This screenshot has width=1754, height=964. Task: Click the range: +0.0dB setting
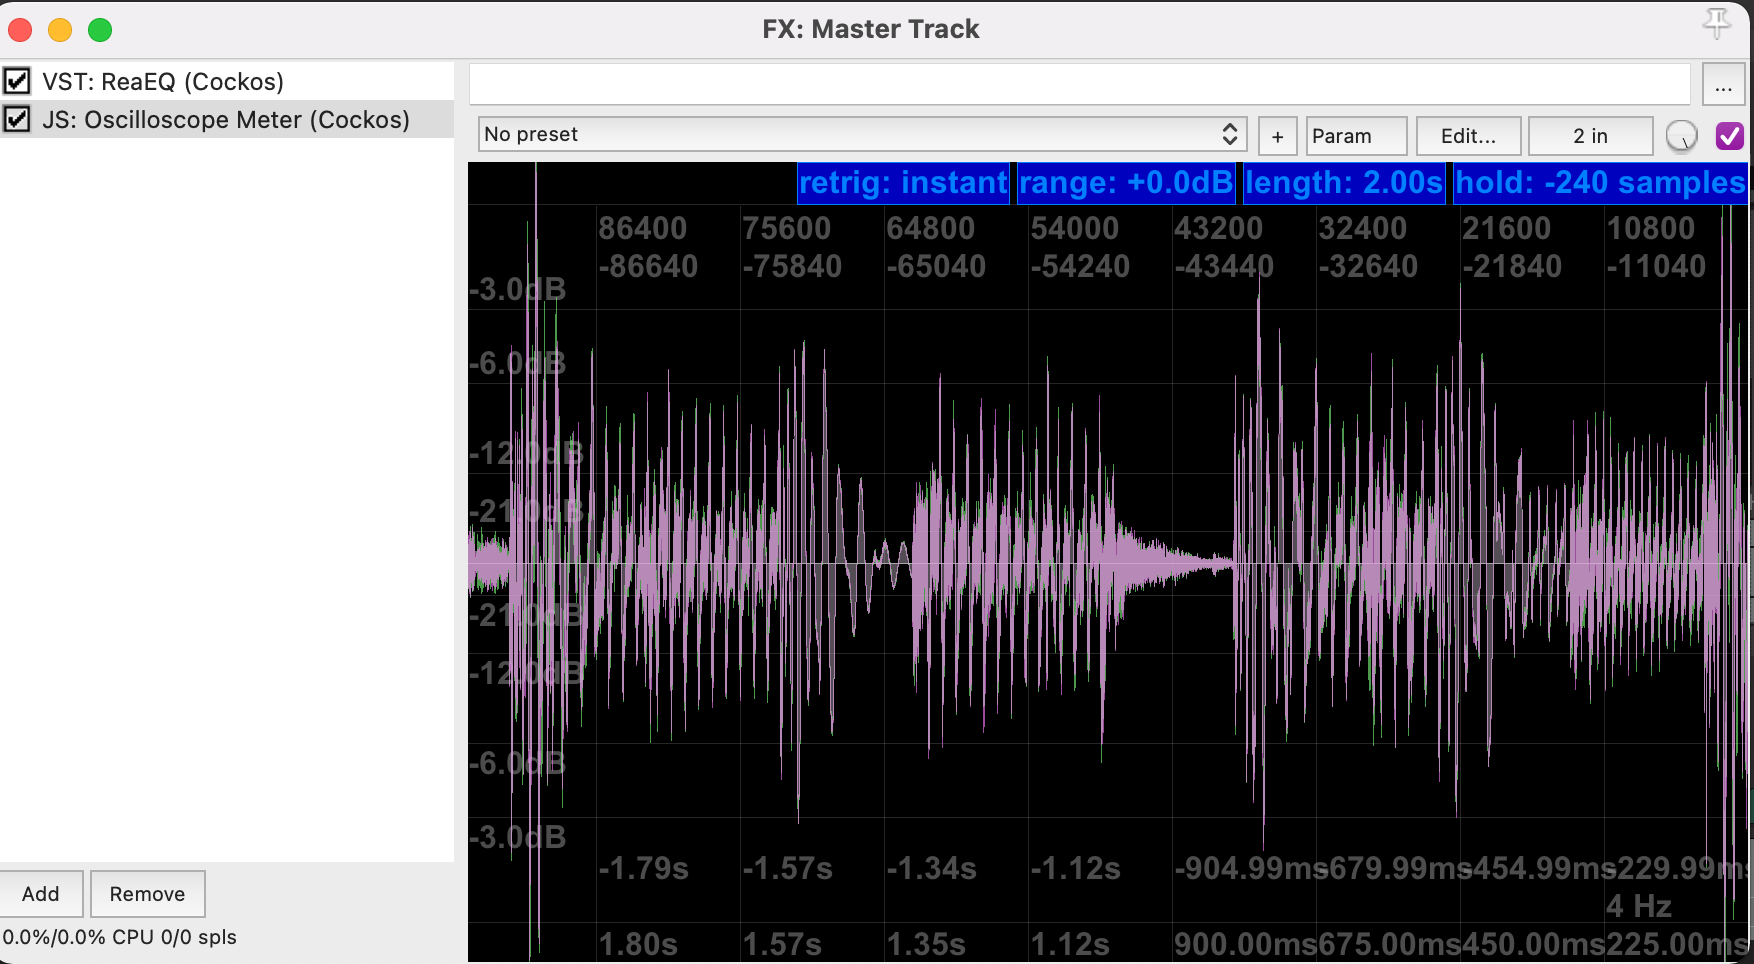tap(1126, 183)
